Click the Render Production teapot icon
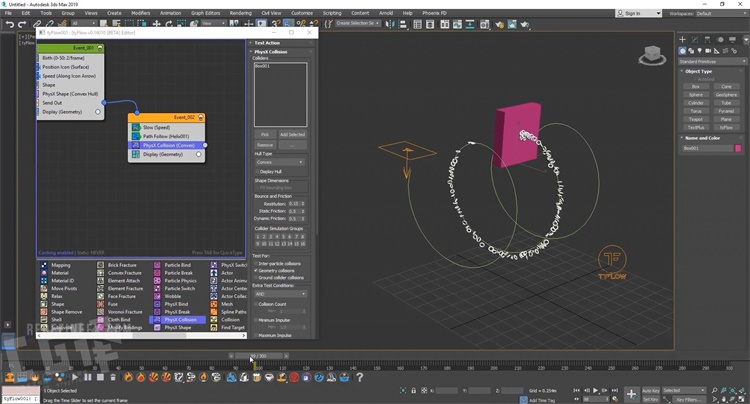Image resolution: width=750 pixels, height=404 pixels. pos(525,24)
